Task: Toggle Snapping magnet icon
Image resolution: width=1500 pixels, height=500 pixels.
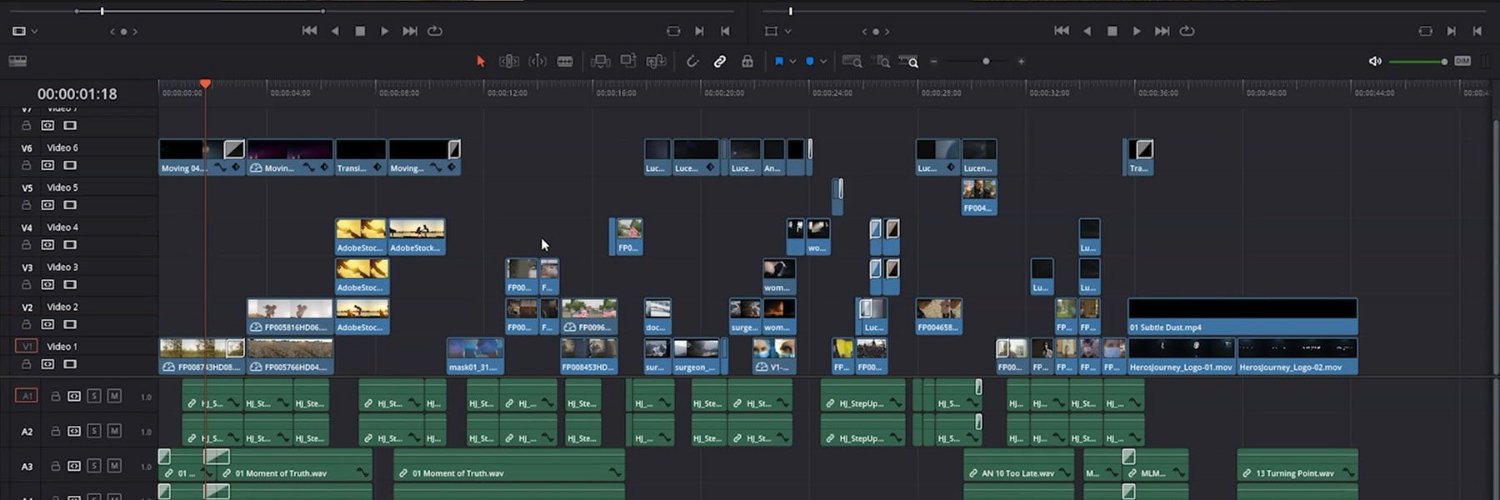Action: (691, 61)
